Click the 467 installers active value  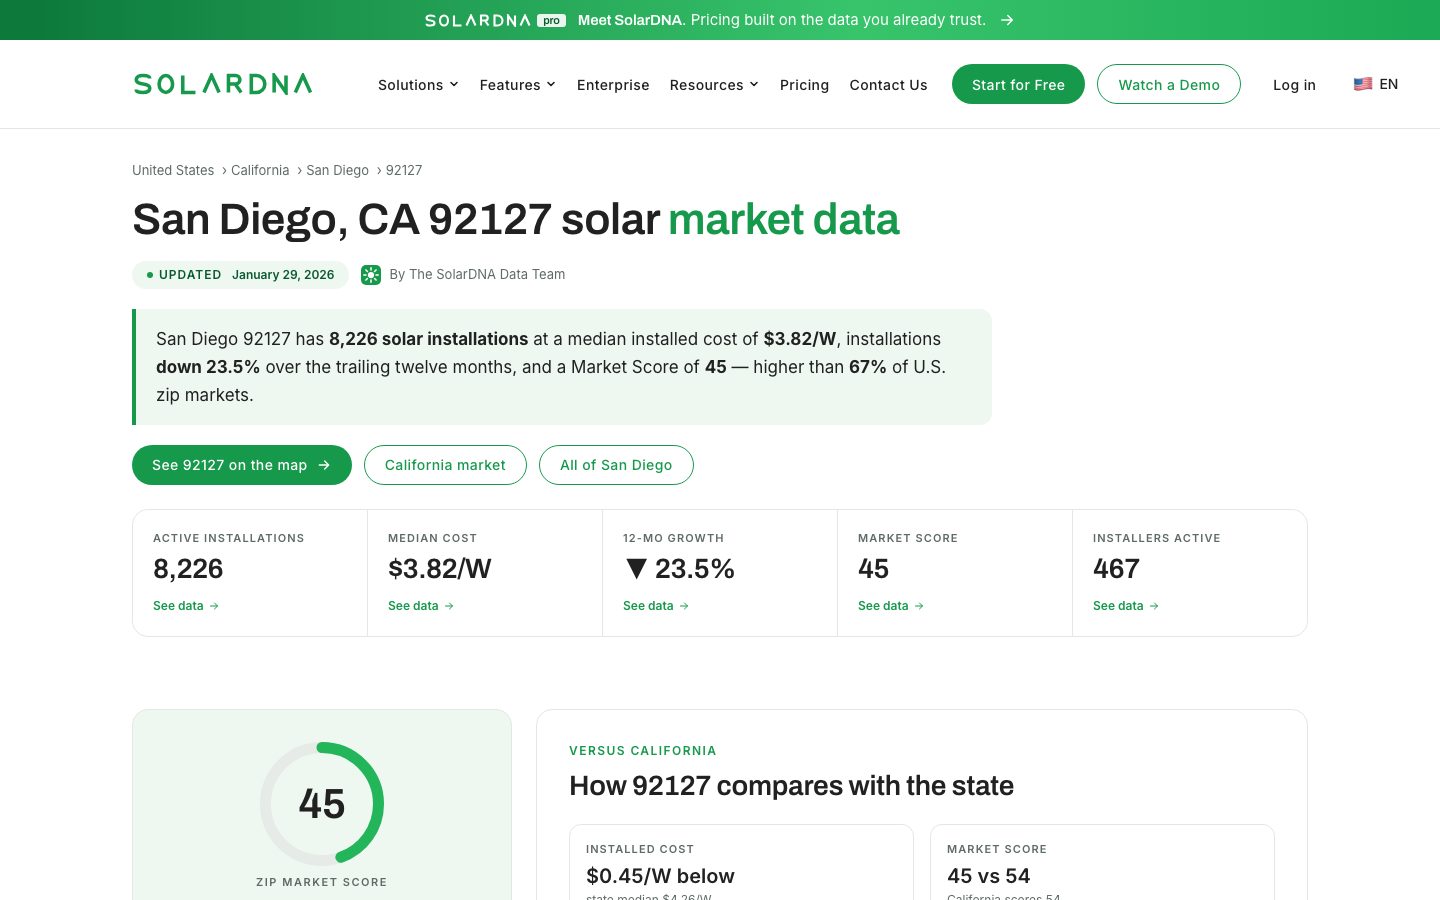[x=1116, y=569]
